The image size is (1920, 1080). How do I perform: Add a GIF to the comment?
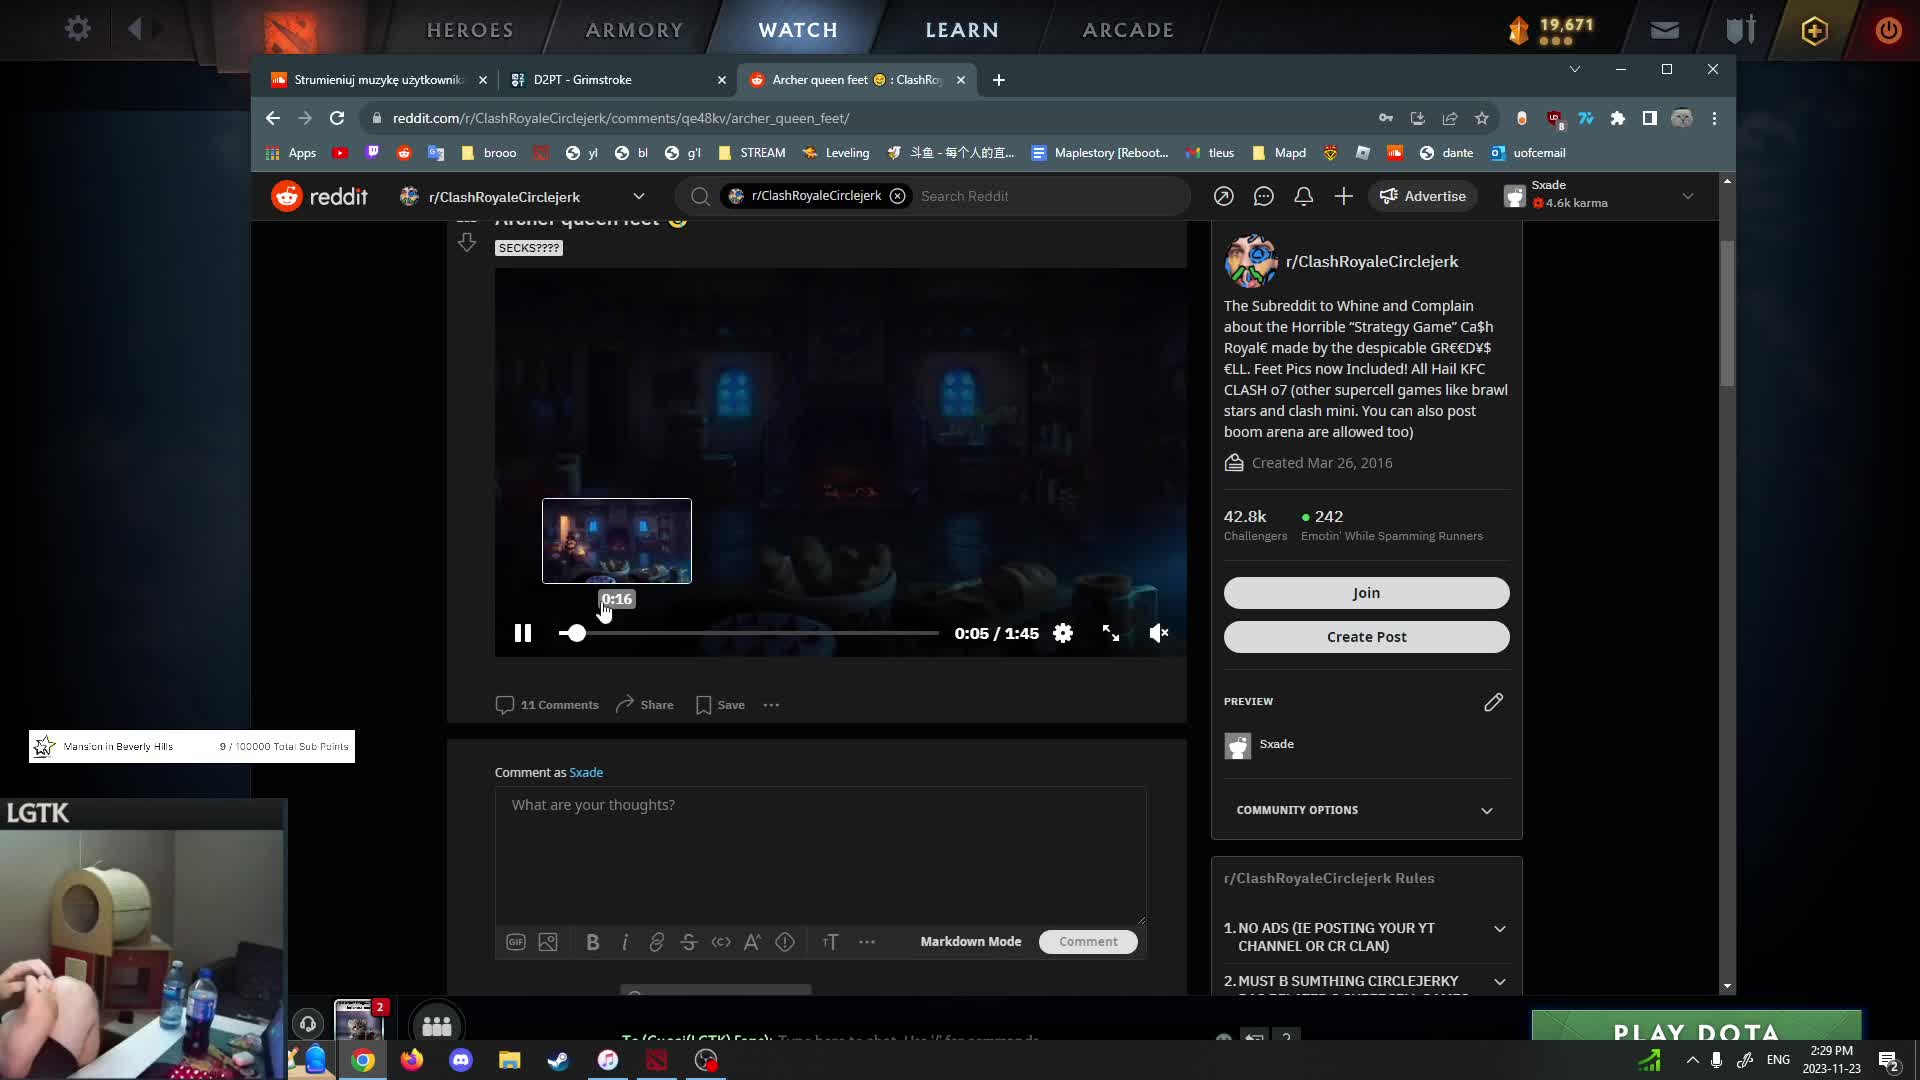(515, 942)
